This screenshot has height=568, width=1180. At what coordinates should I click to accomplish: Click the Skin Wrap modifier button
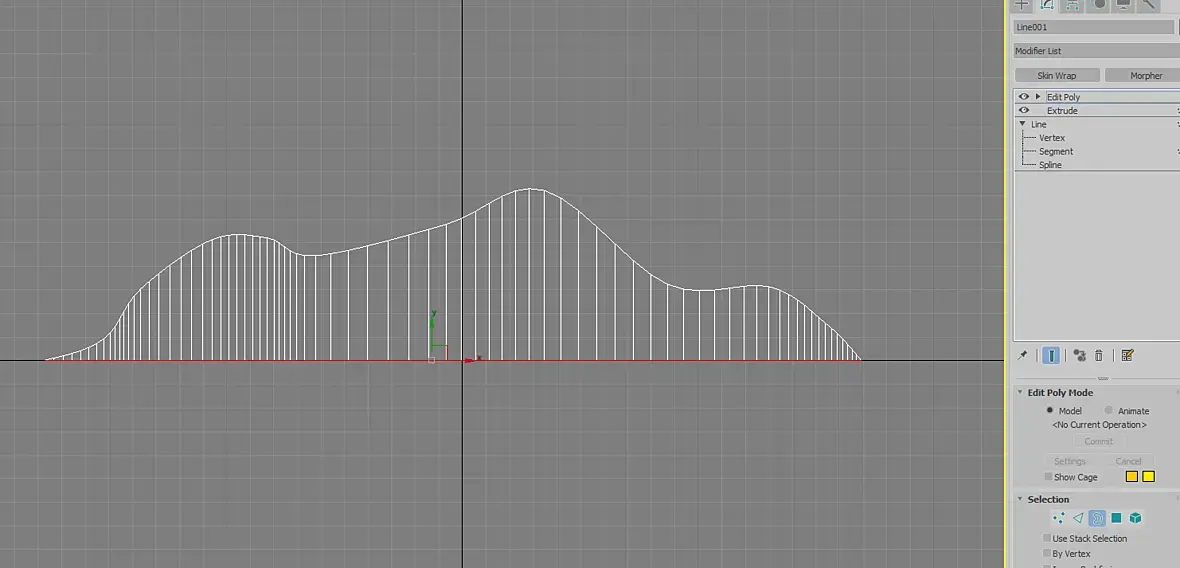(x=1057, y=75)
